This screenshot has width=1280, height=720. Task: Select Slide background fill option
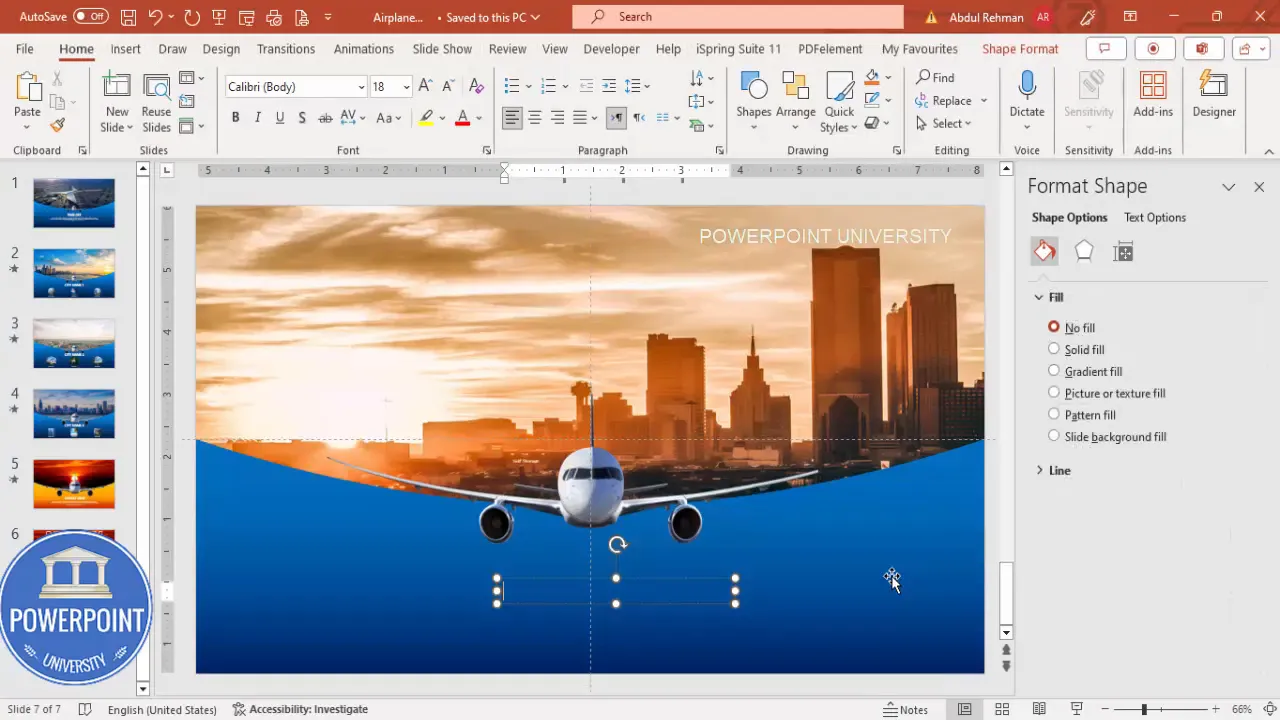pos(1053,436)
